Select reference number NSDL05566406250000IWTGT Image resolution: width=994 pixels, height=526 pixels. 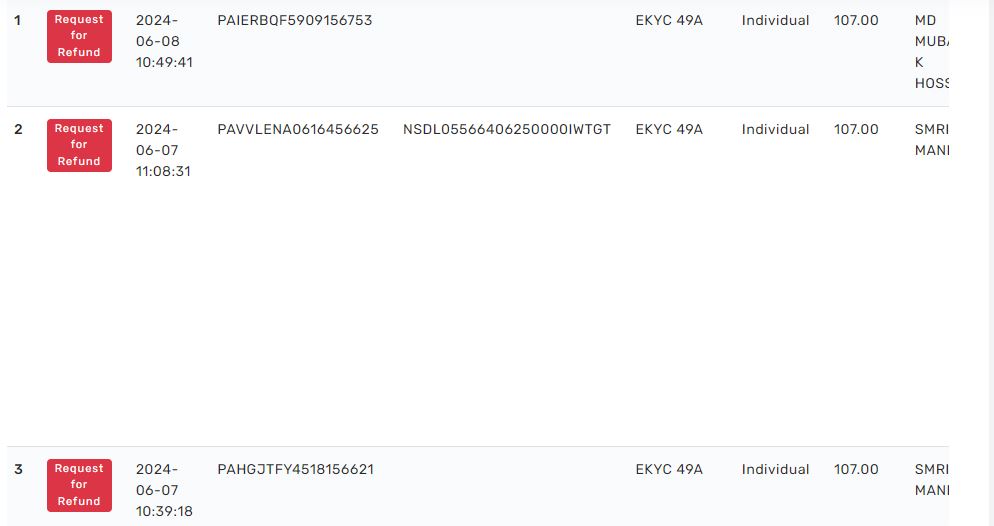pyautogui.click(x=506, y=129)
